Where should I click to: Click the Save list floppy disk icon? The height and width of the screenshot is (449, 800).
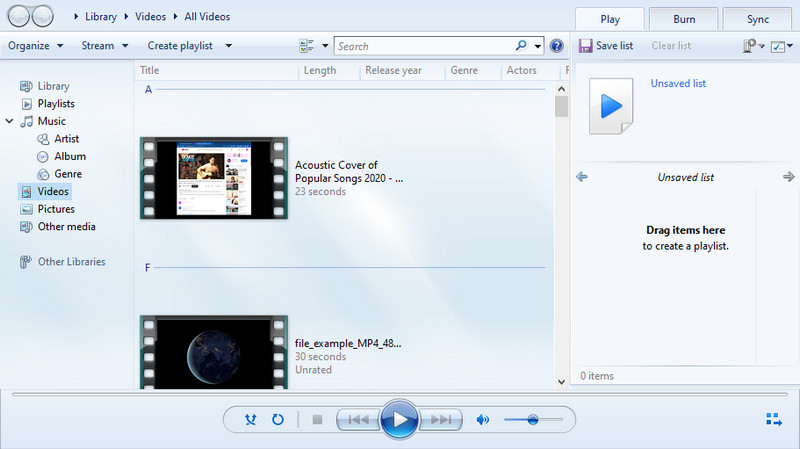click(x=585, y=46)
